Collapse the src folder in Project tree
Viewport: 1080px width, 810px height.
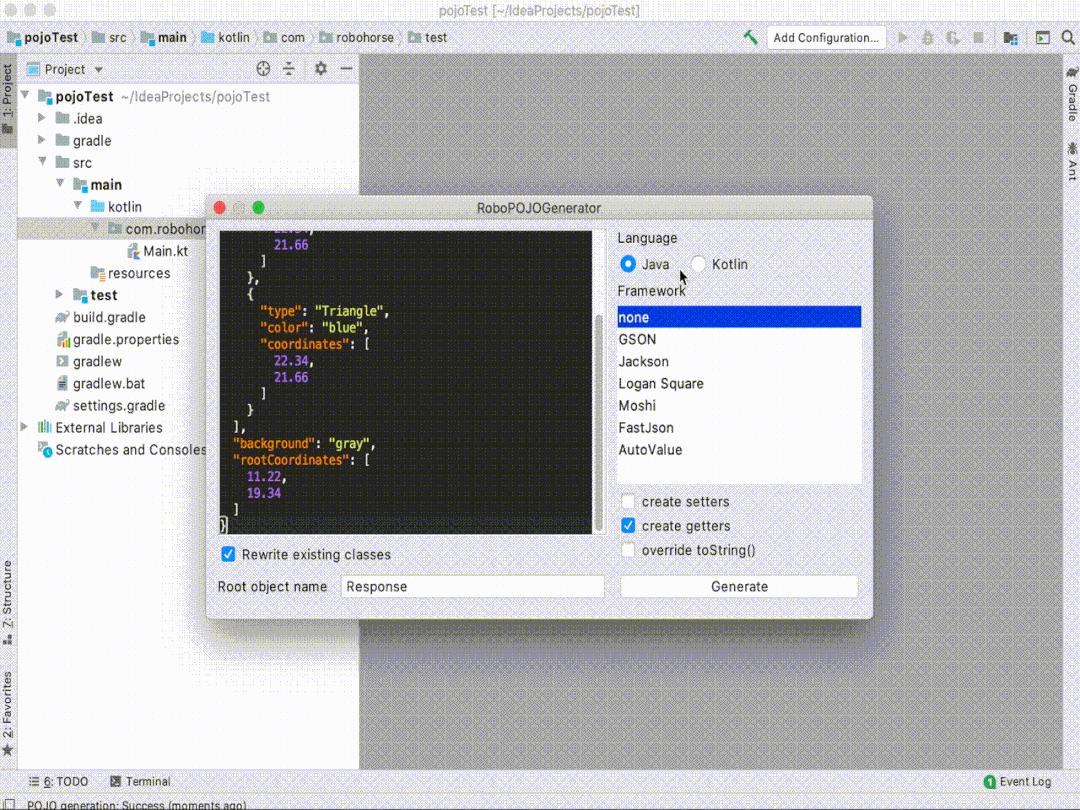(x=42, y=162)
